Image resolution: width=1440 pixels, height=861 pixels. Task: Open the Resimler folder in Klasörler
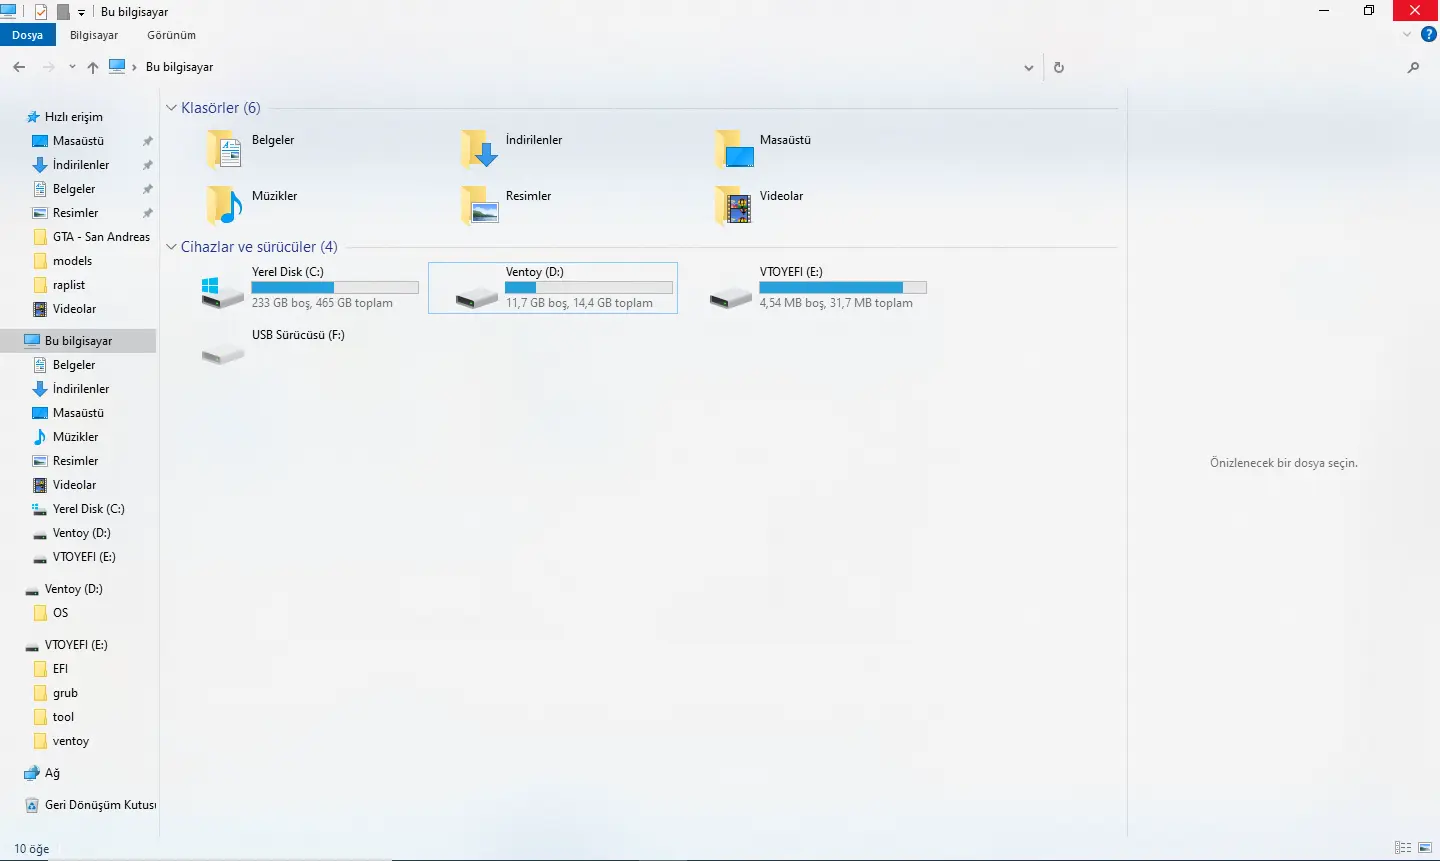506,205
